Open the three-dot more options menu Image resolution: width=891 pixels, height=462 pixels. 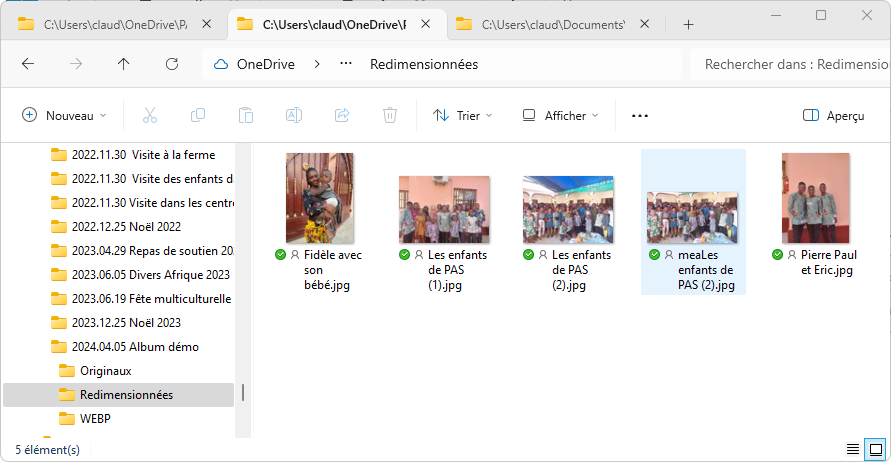640,116
